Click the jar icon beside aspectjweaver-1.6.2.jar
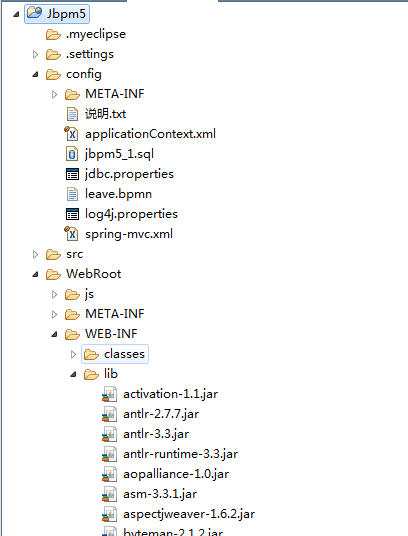 click(x=109, y=514)
